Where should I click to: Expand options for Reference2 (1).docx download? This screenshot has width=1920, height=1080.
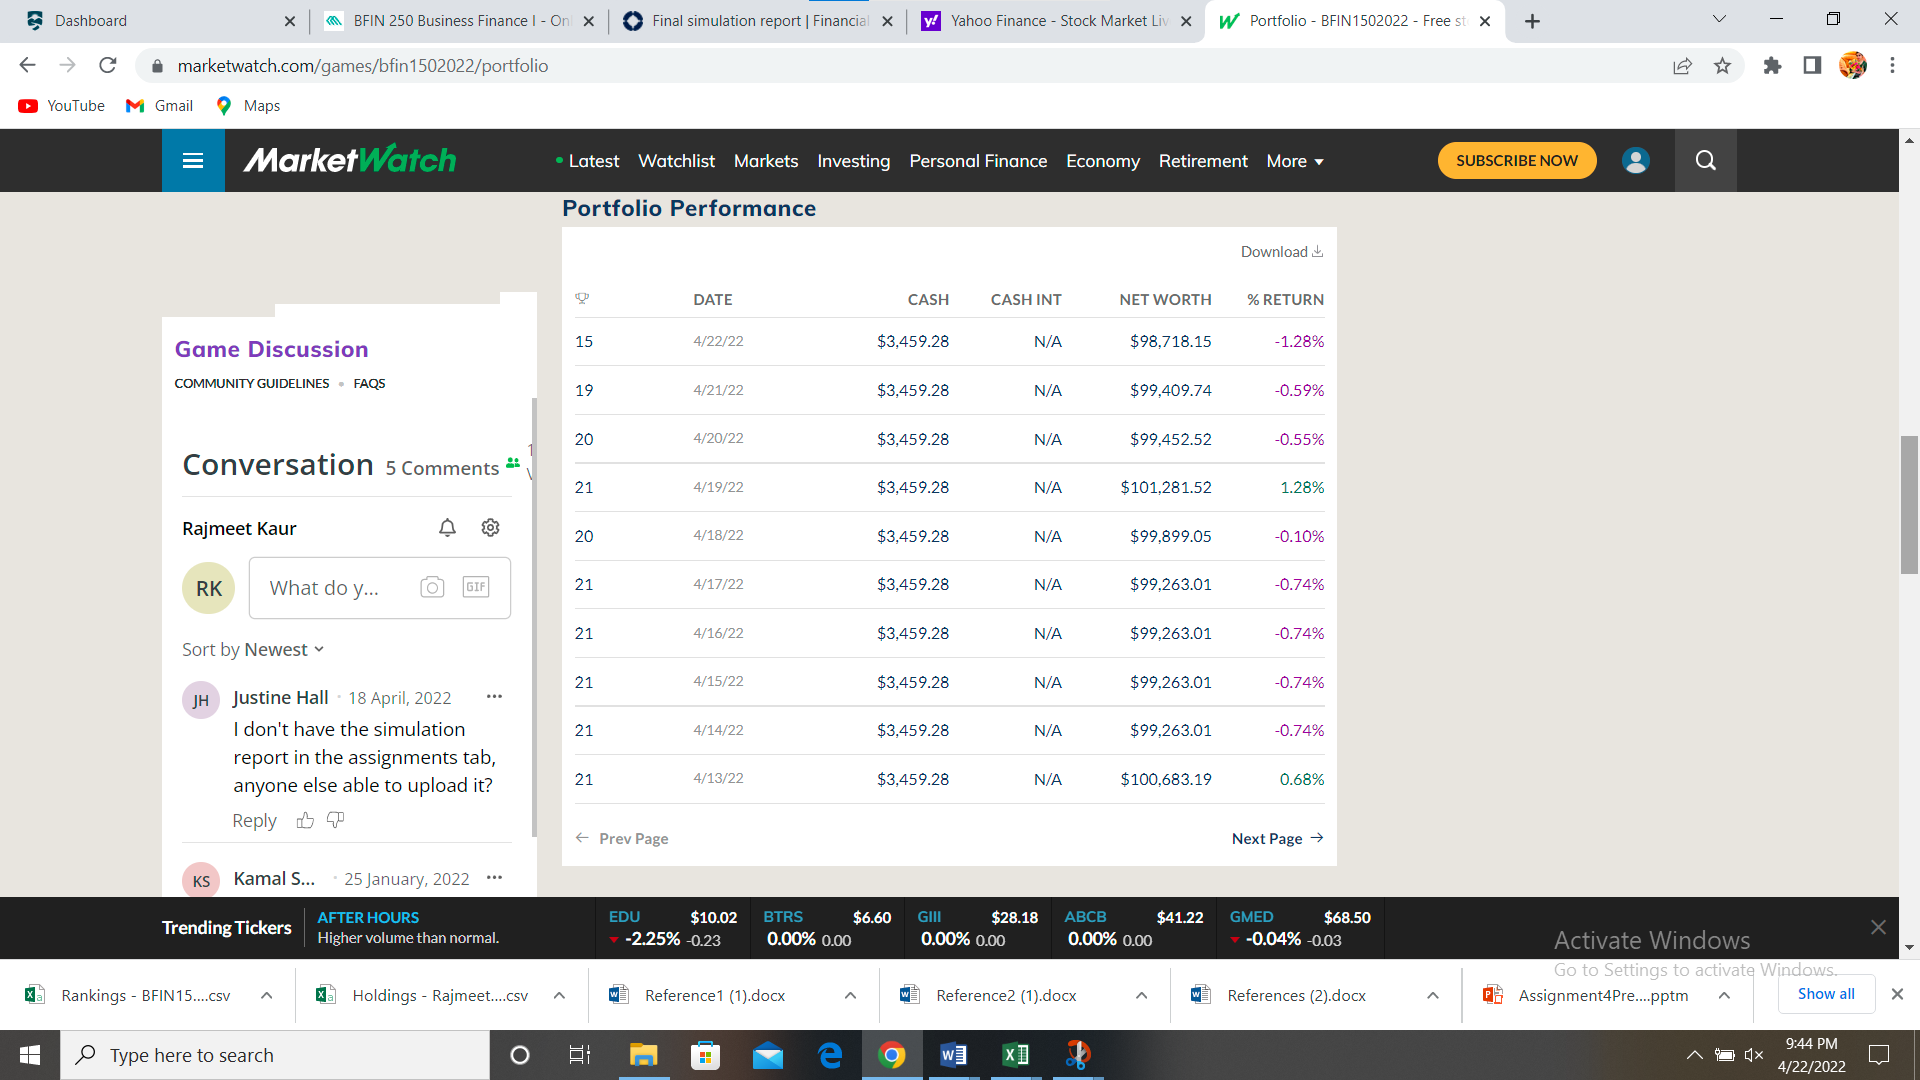(1141, 996)
